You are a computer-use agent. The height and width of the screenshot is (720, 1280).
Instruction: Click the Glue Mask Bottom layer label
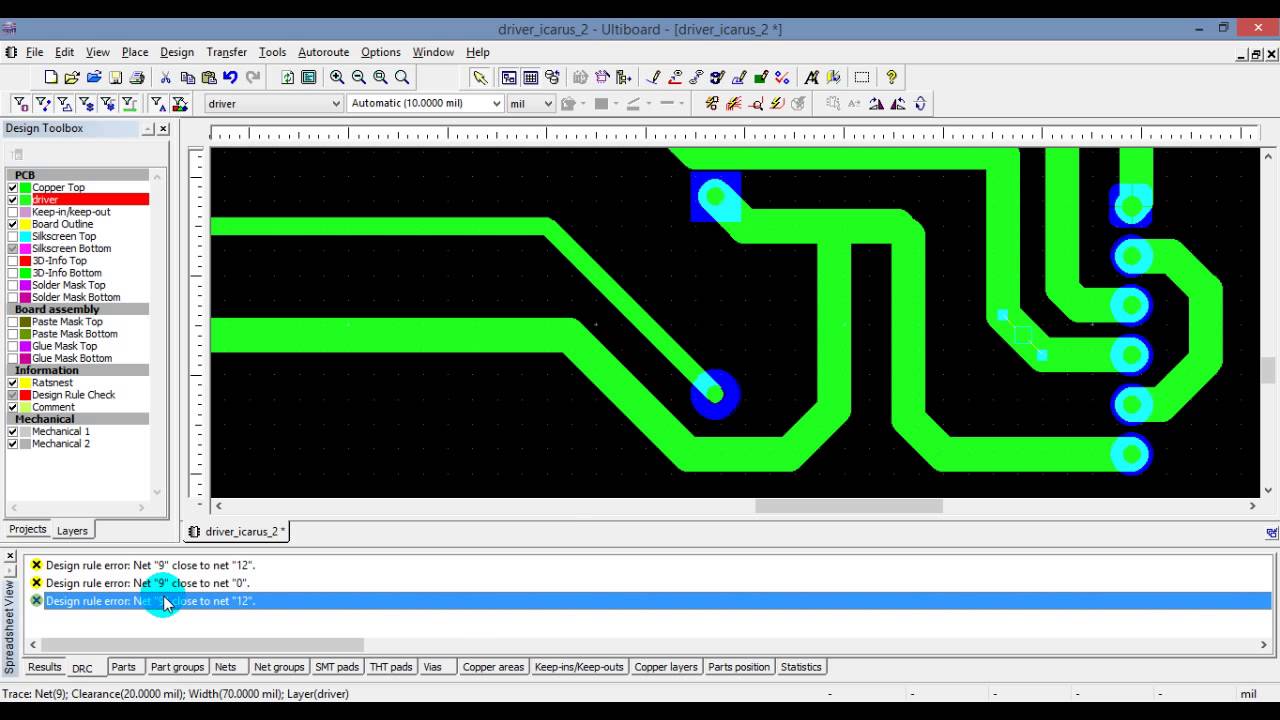tap(72, 358)
